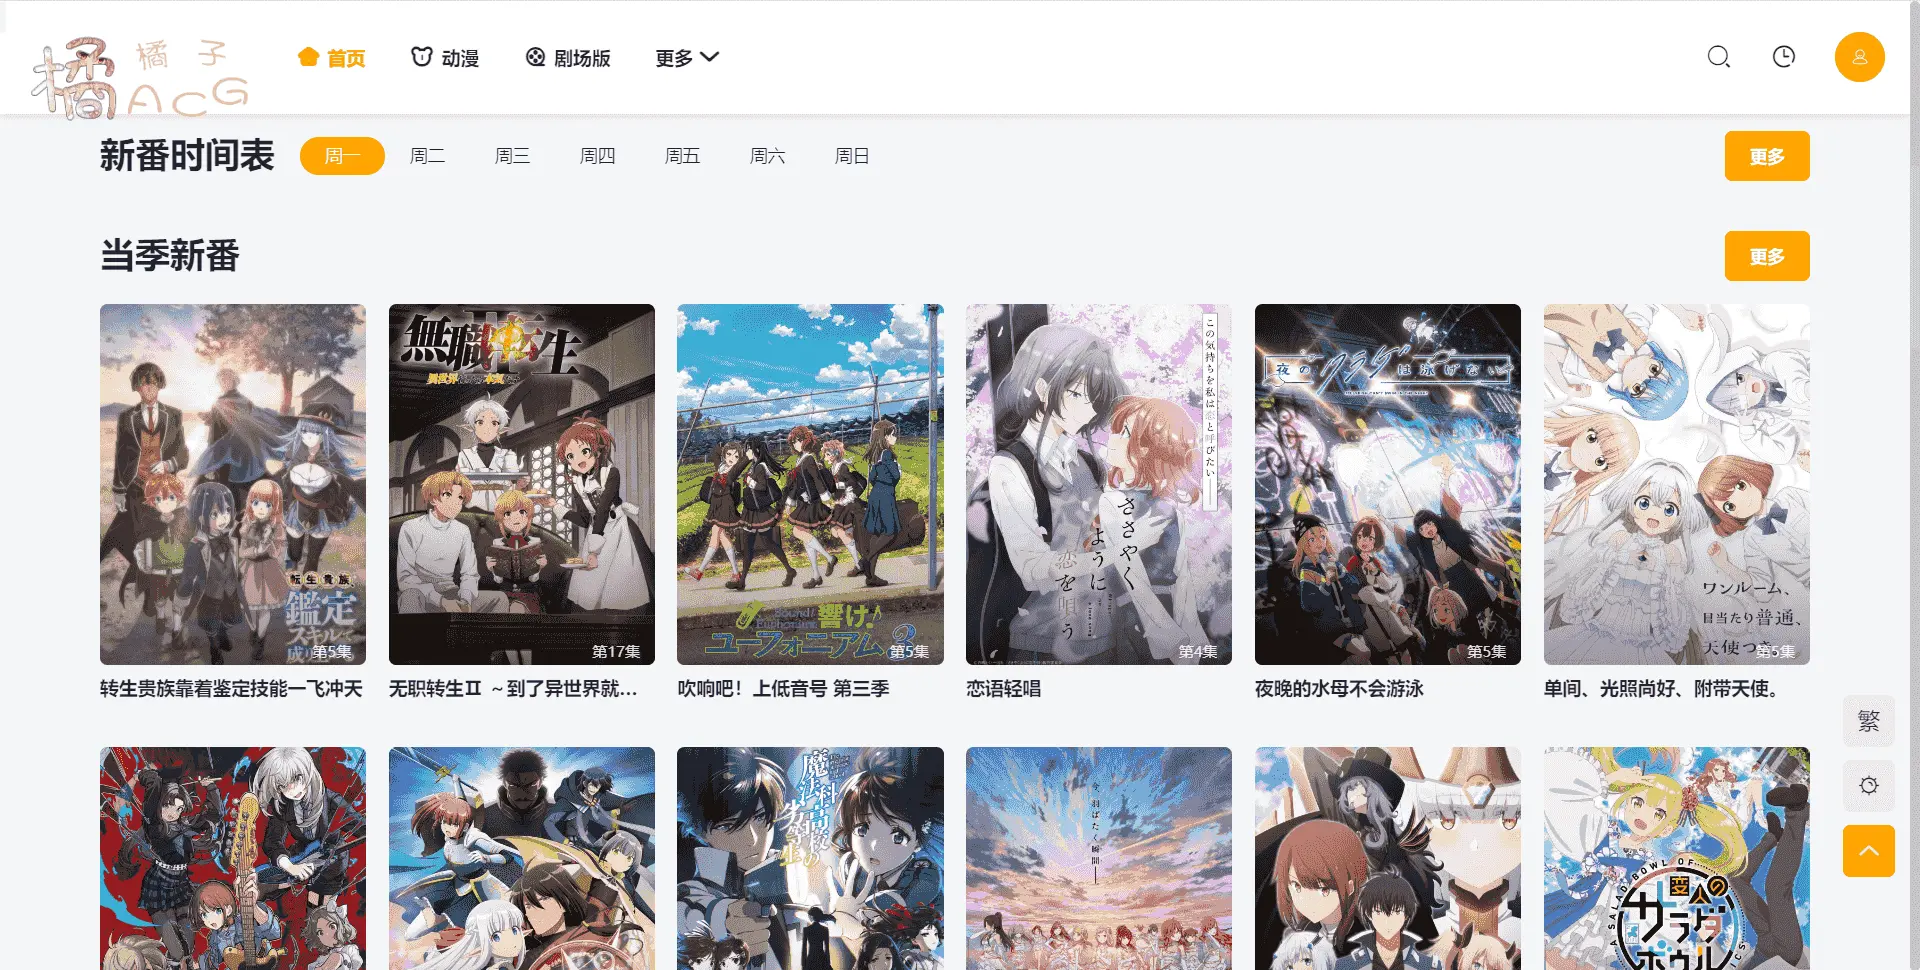
Task: Open the 魔法科高校の劣等生 poster
Action: pos(810,858)
